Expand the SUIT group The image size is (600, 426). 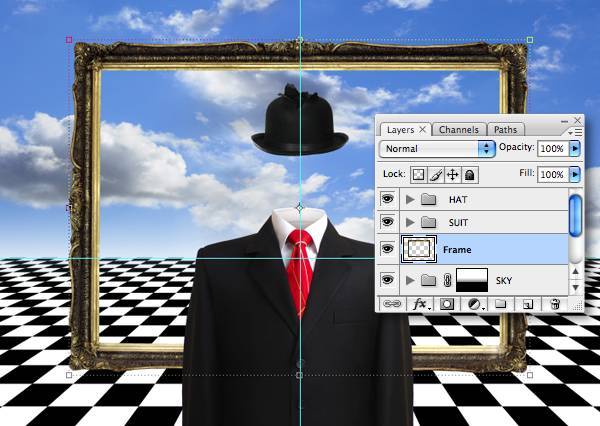coord(410,222)
